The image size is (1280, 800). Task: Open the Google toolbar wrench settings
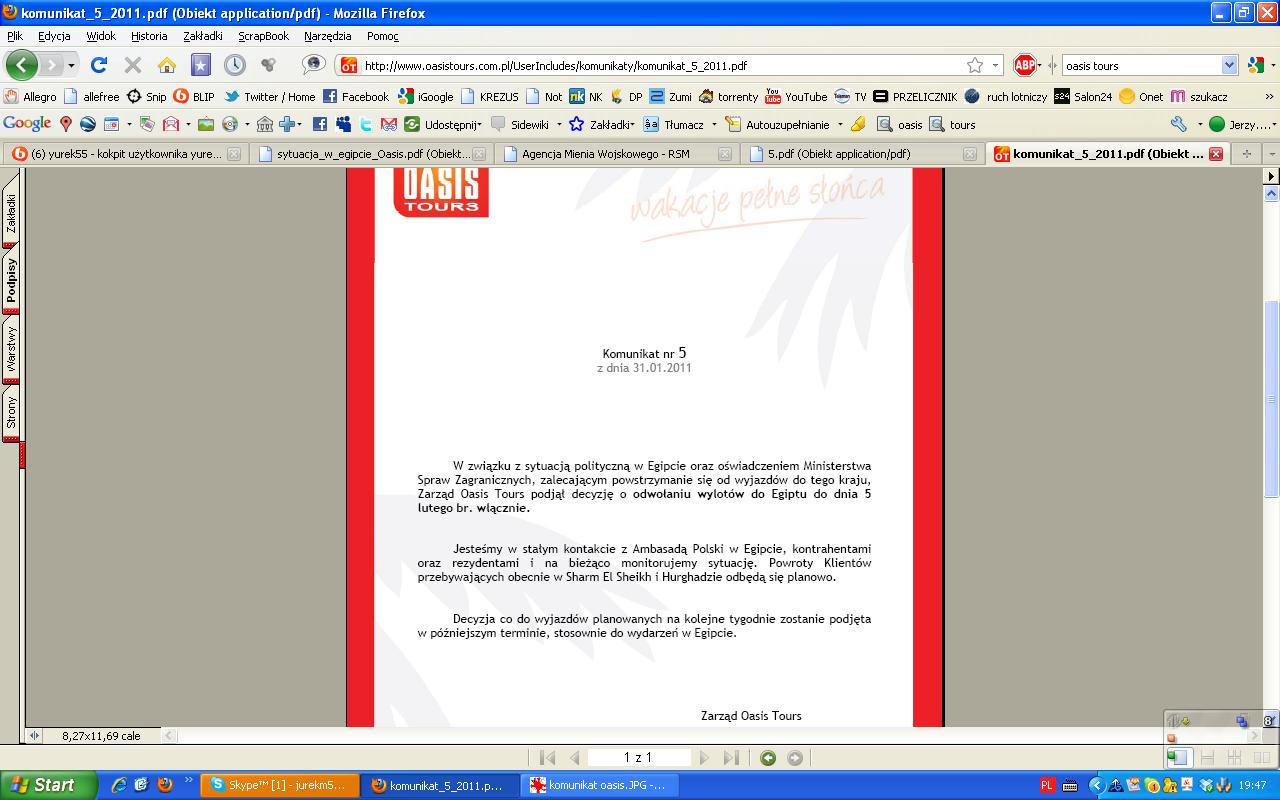click(1179, 124)
